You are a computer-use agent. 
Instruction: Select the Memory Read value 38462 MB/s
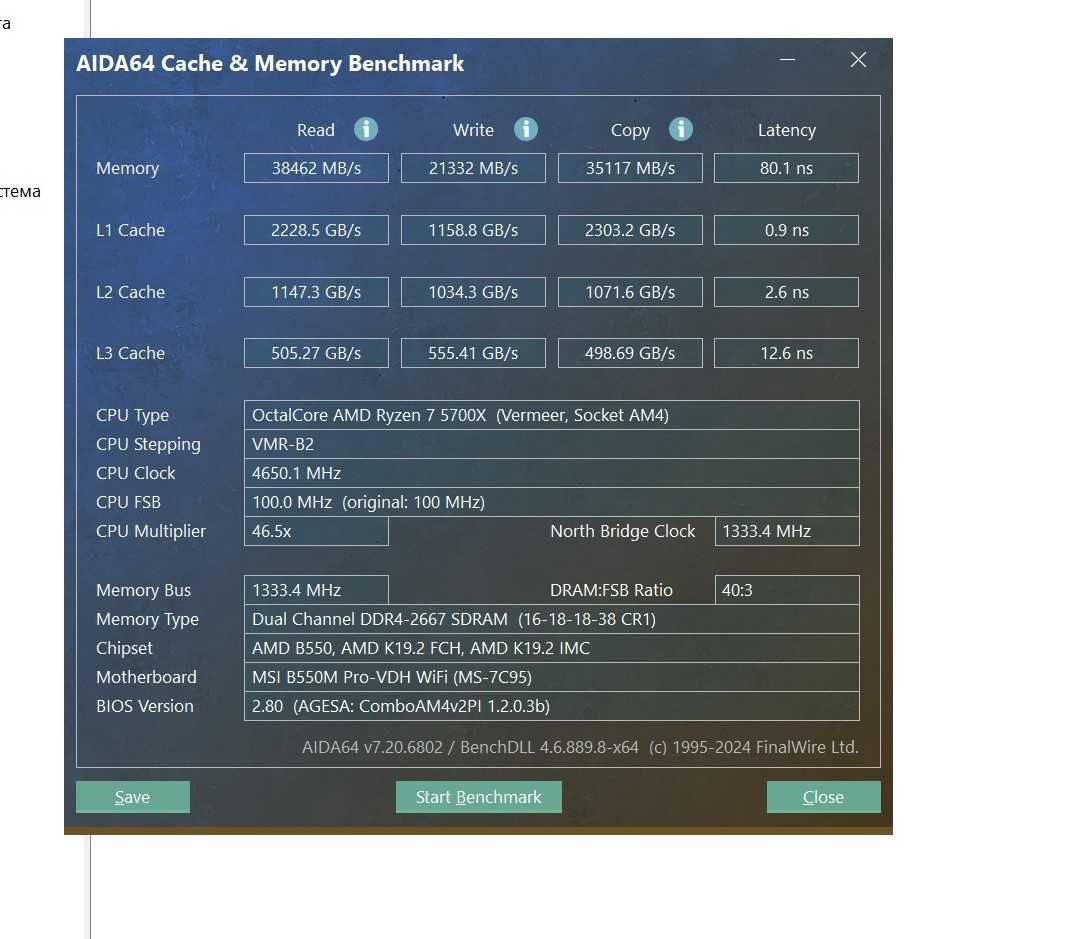pyautogui.click(x=316, y=168)
